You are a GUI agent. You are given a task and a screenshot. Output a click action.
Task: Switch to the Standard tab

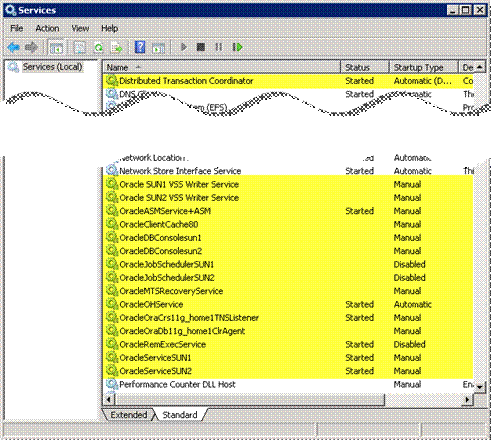pyautogui.click(x=180, y=415)
